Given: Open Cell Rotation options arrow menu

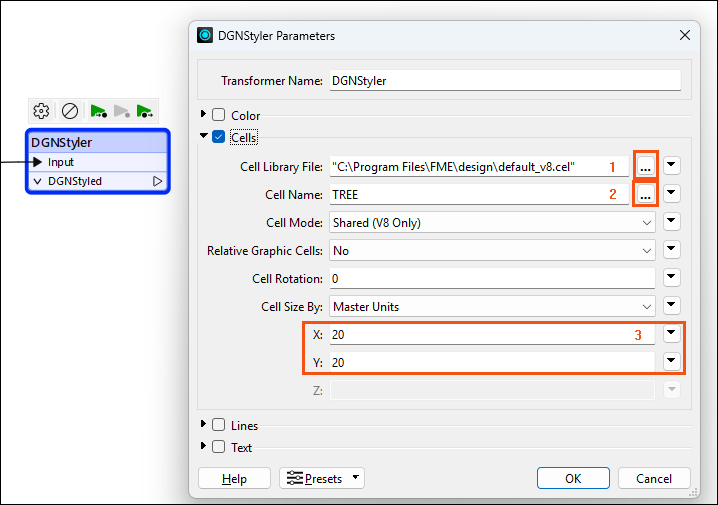Looking at the screenshot, I should (x=671, y=277).
